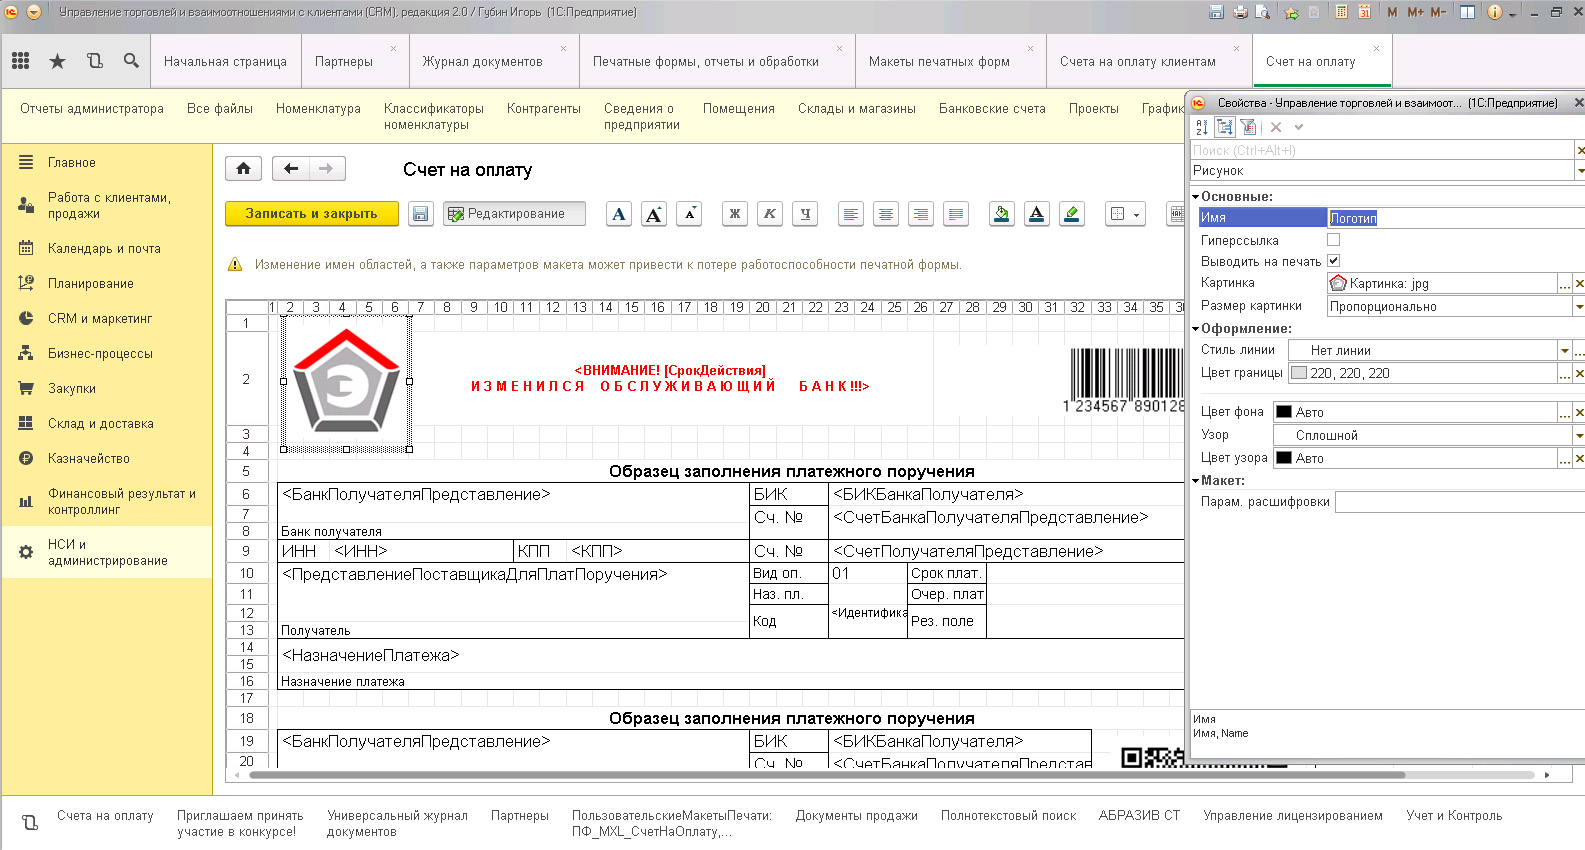Apply italic formatting (К)
The width and height of the screenshot is (1585, 850).
point(770,214)
